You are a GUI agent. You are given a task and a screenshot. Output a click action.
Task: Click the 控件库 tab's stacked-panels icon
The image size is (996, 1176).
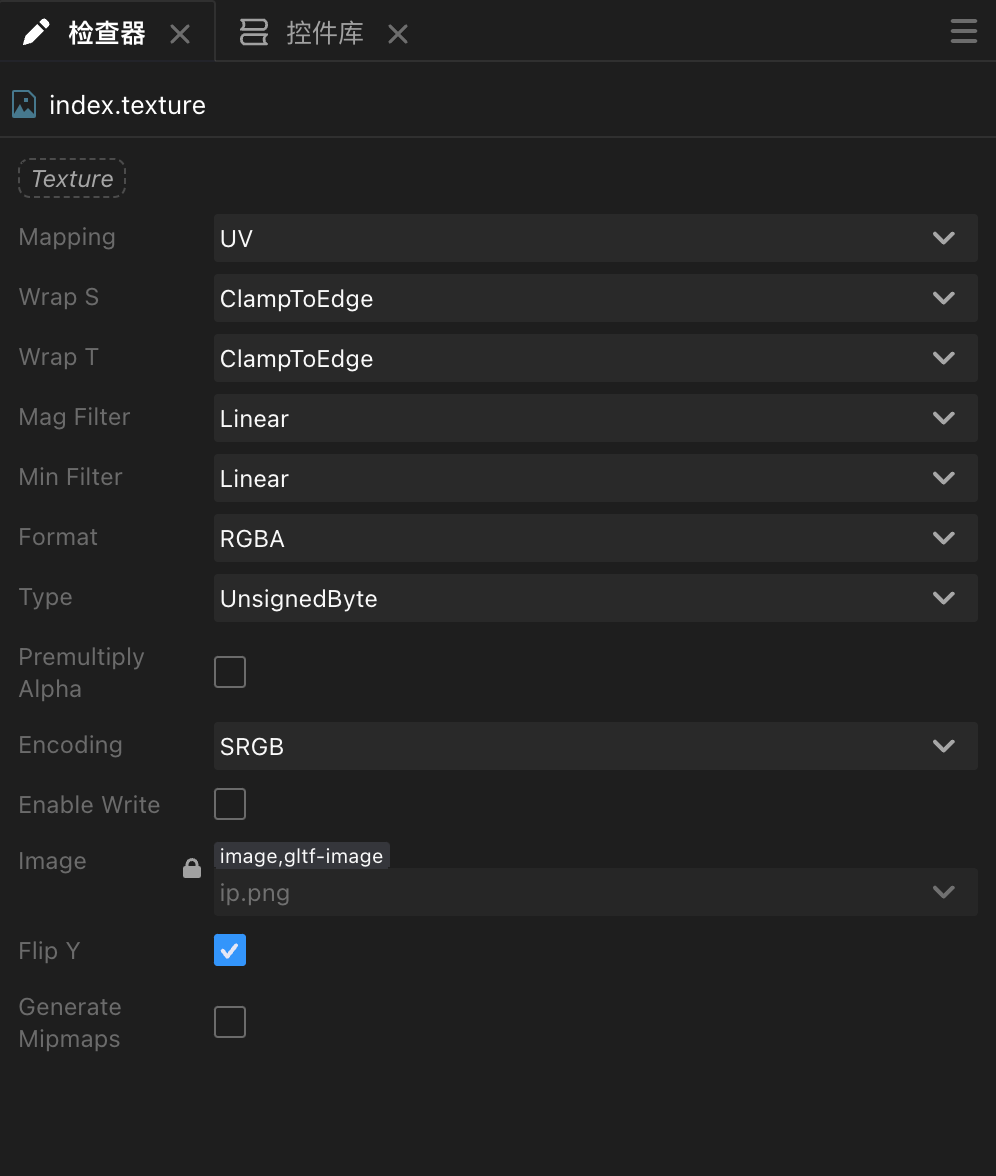254,32
